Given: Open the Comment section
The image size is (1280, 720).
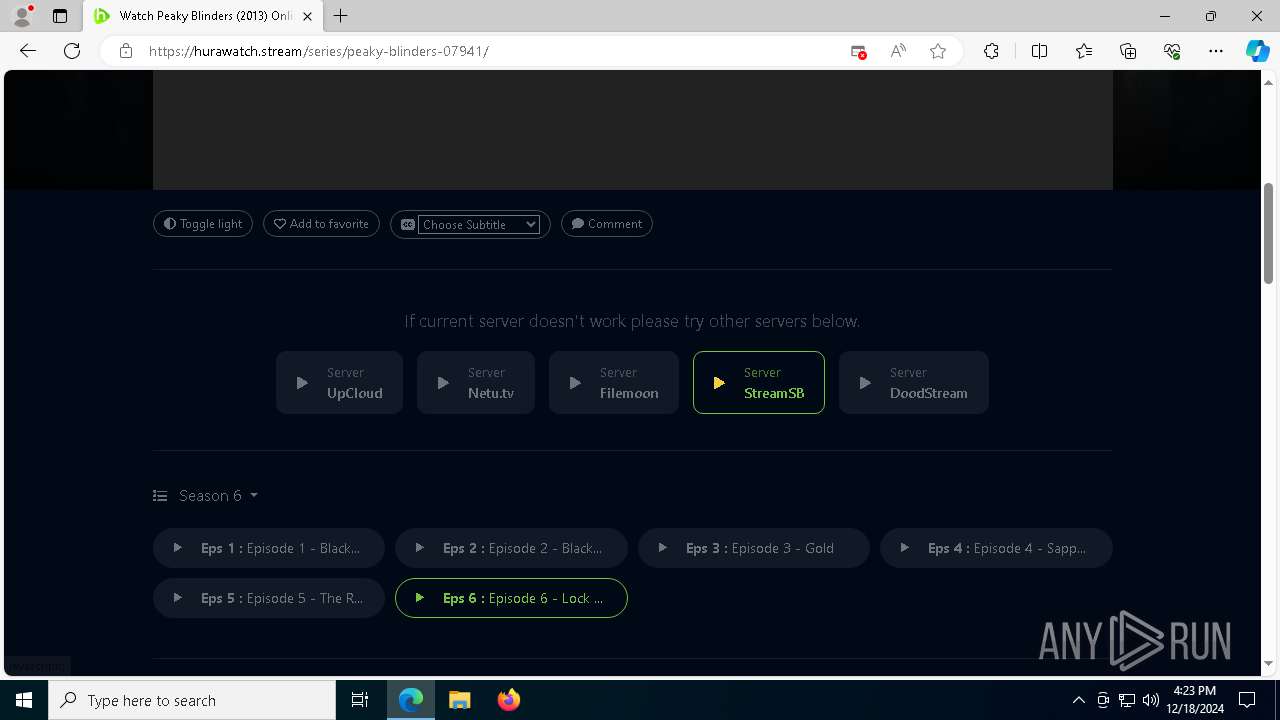Looking at the screenshot, I should coord(606,224).
